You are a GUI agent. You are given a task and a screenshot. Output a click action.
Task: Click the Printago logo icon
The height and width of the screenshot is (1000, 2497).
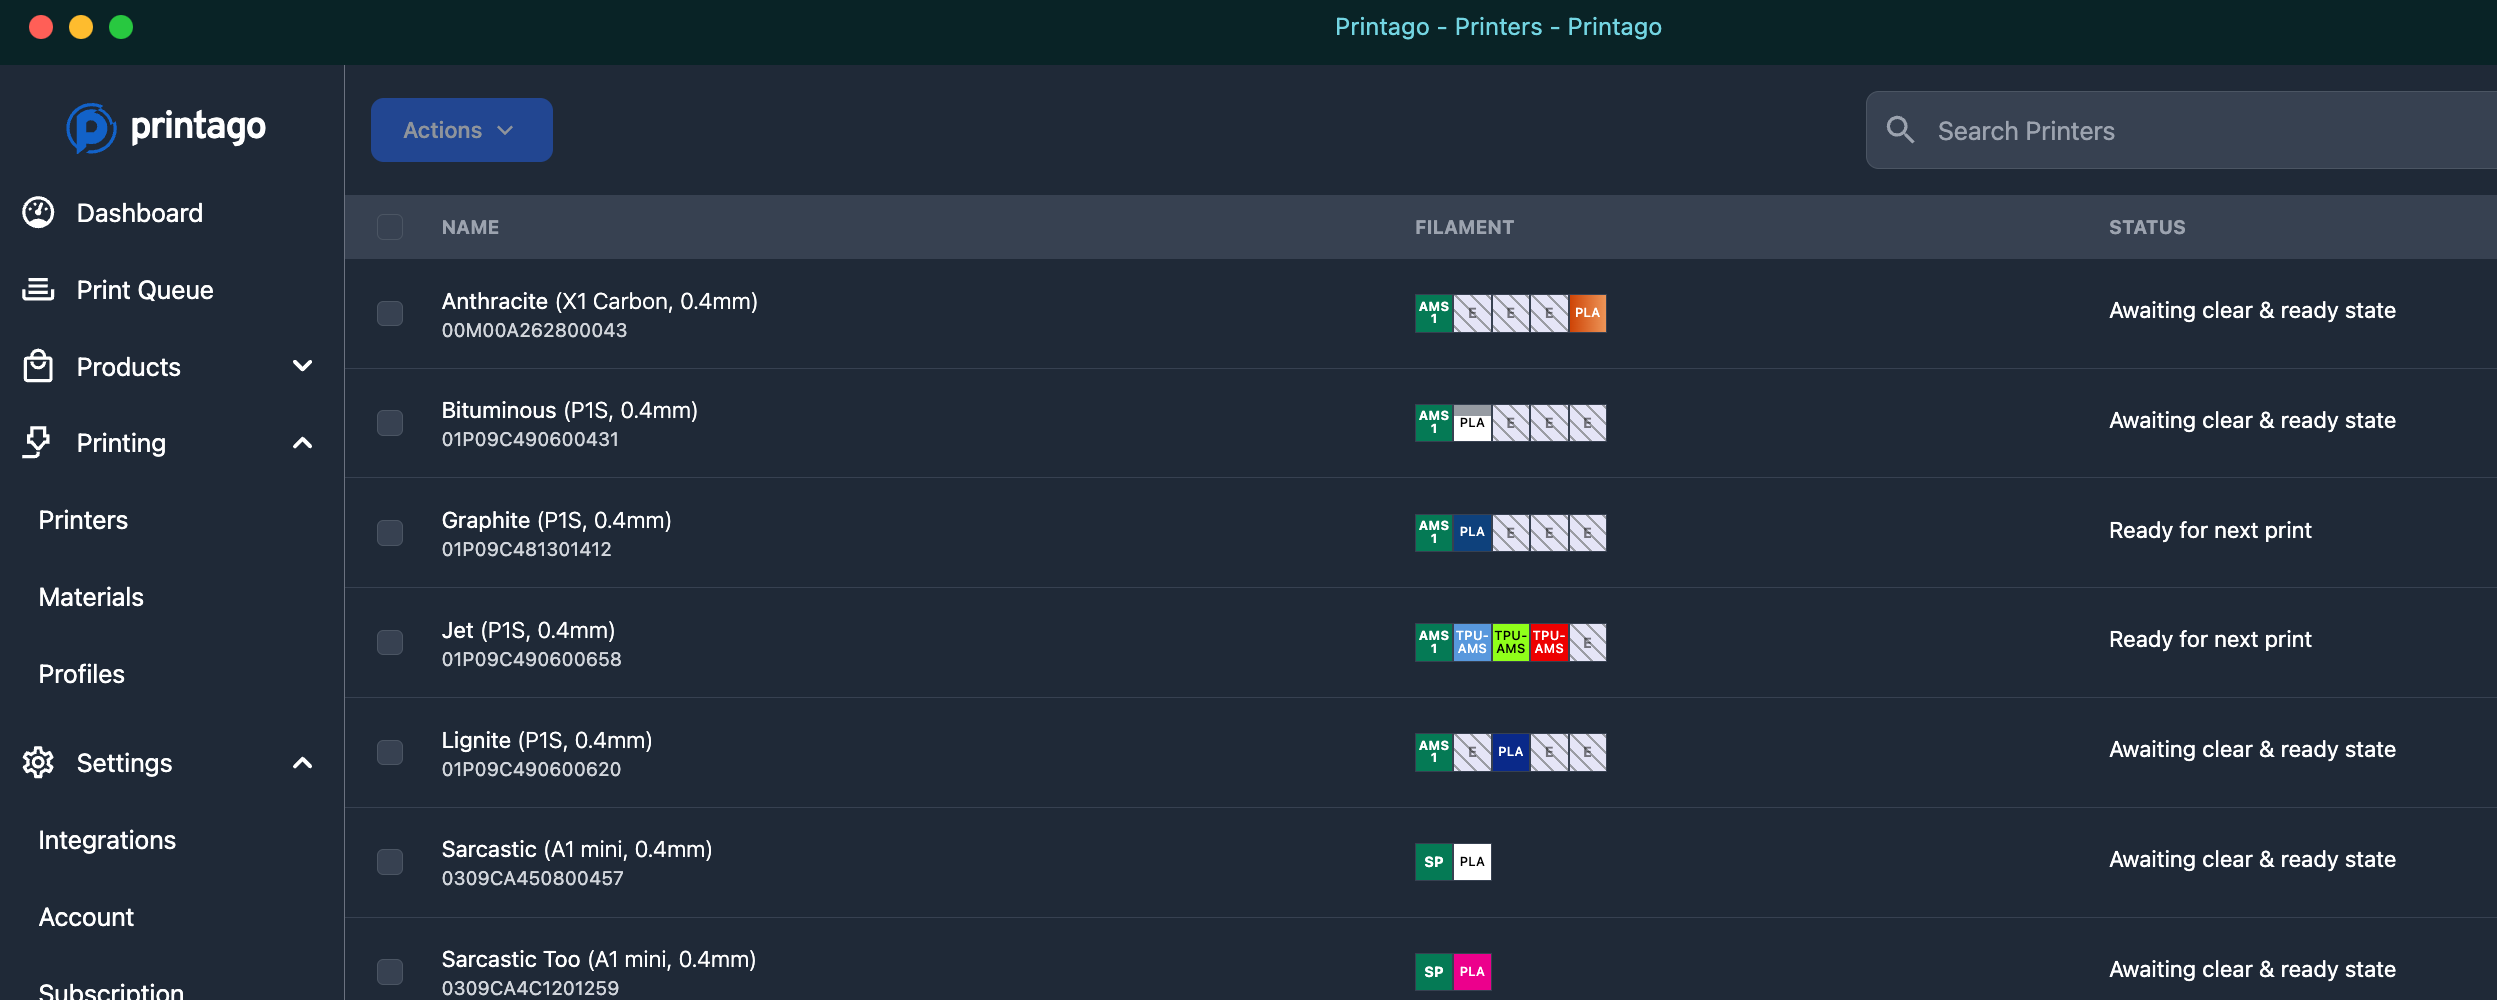point(91,128)
